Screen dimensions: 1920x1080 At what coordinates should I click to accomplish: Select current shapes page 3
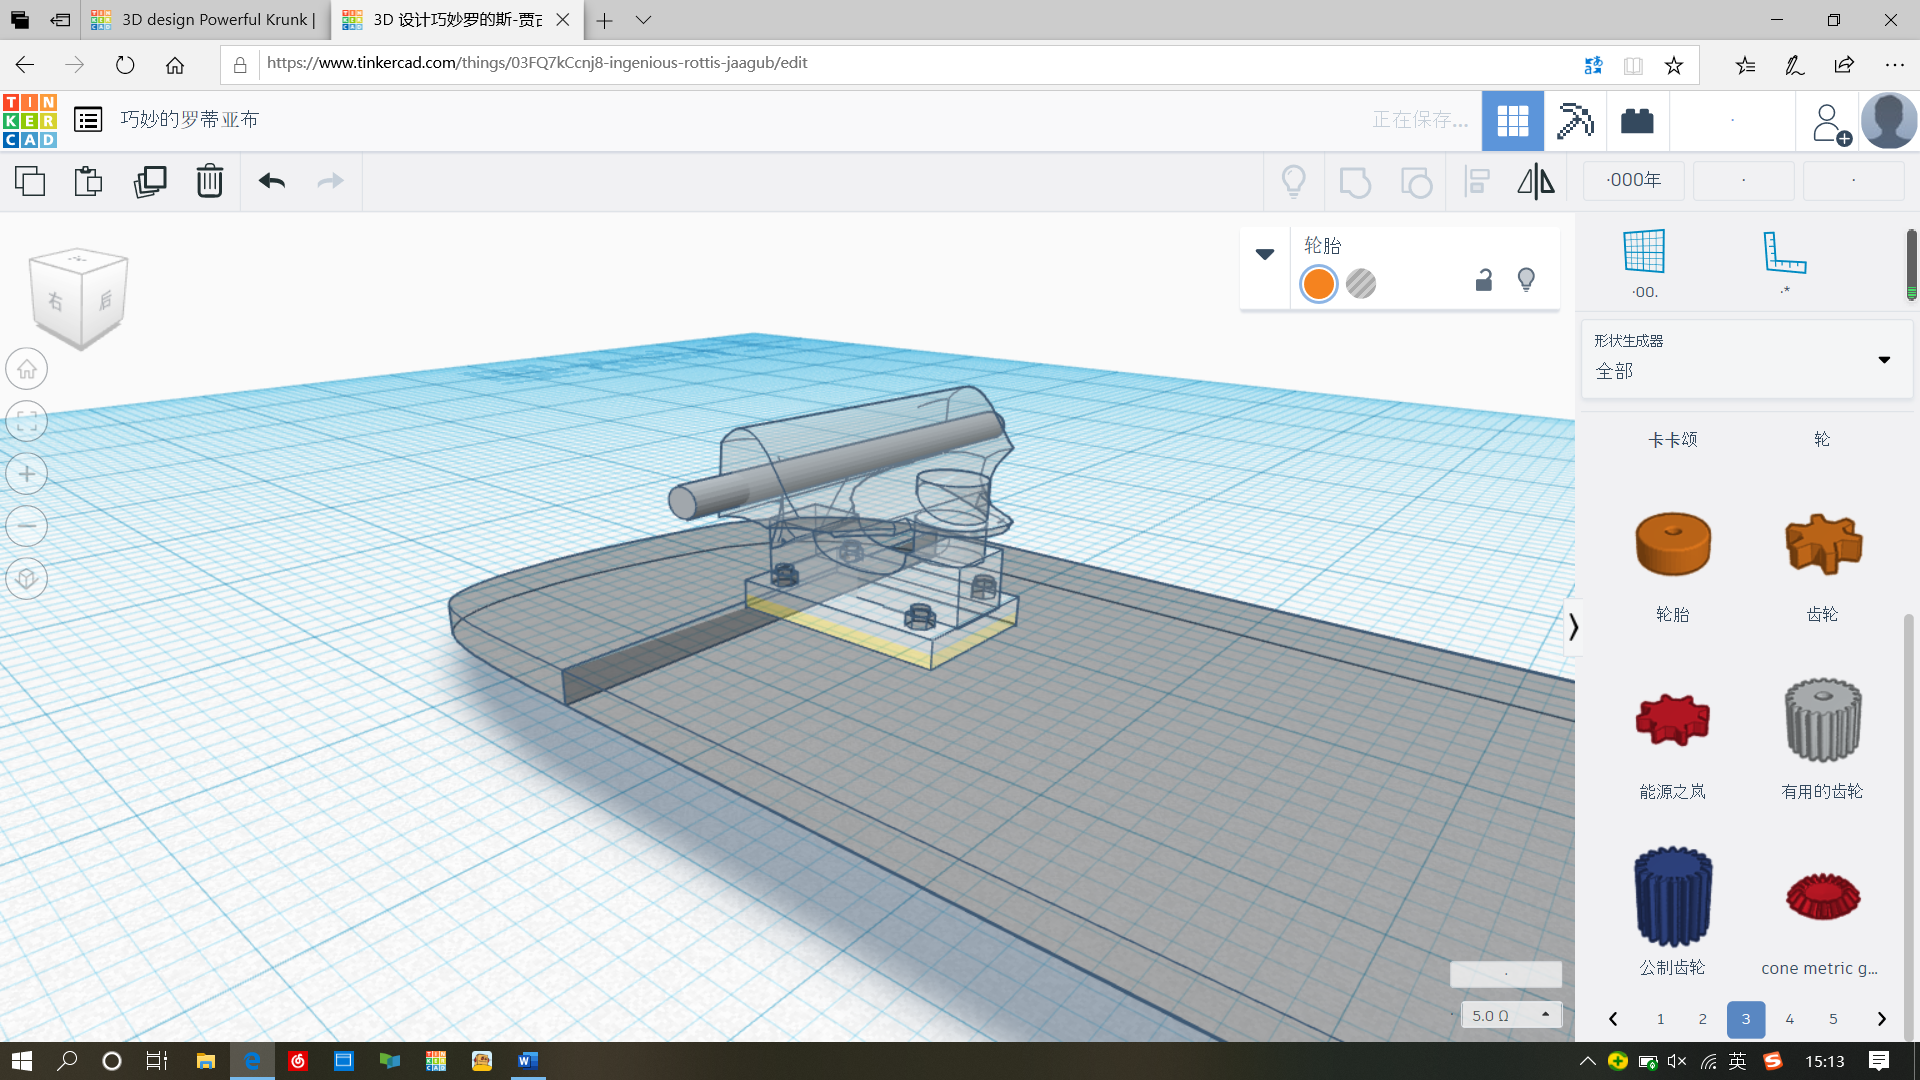(1746, 1019)
